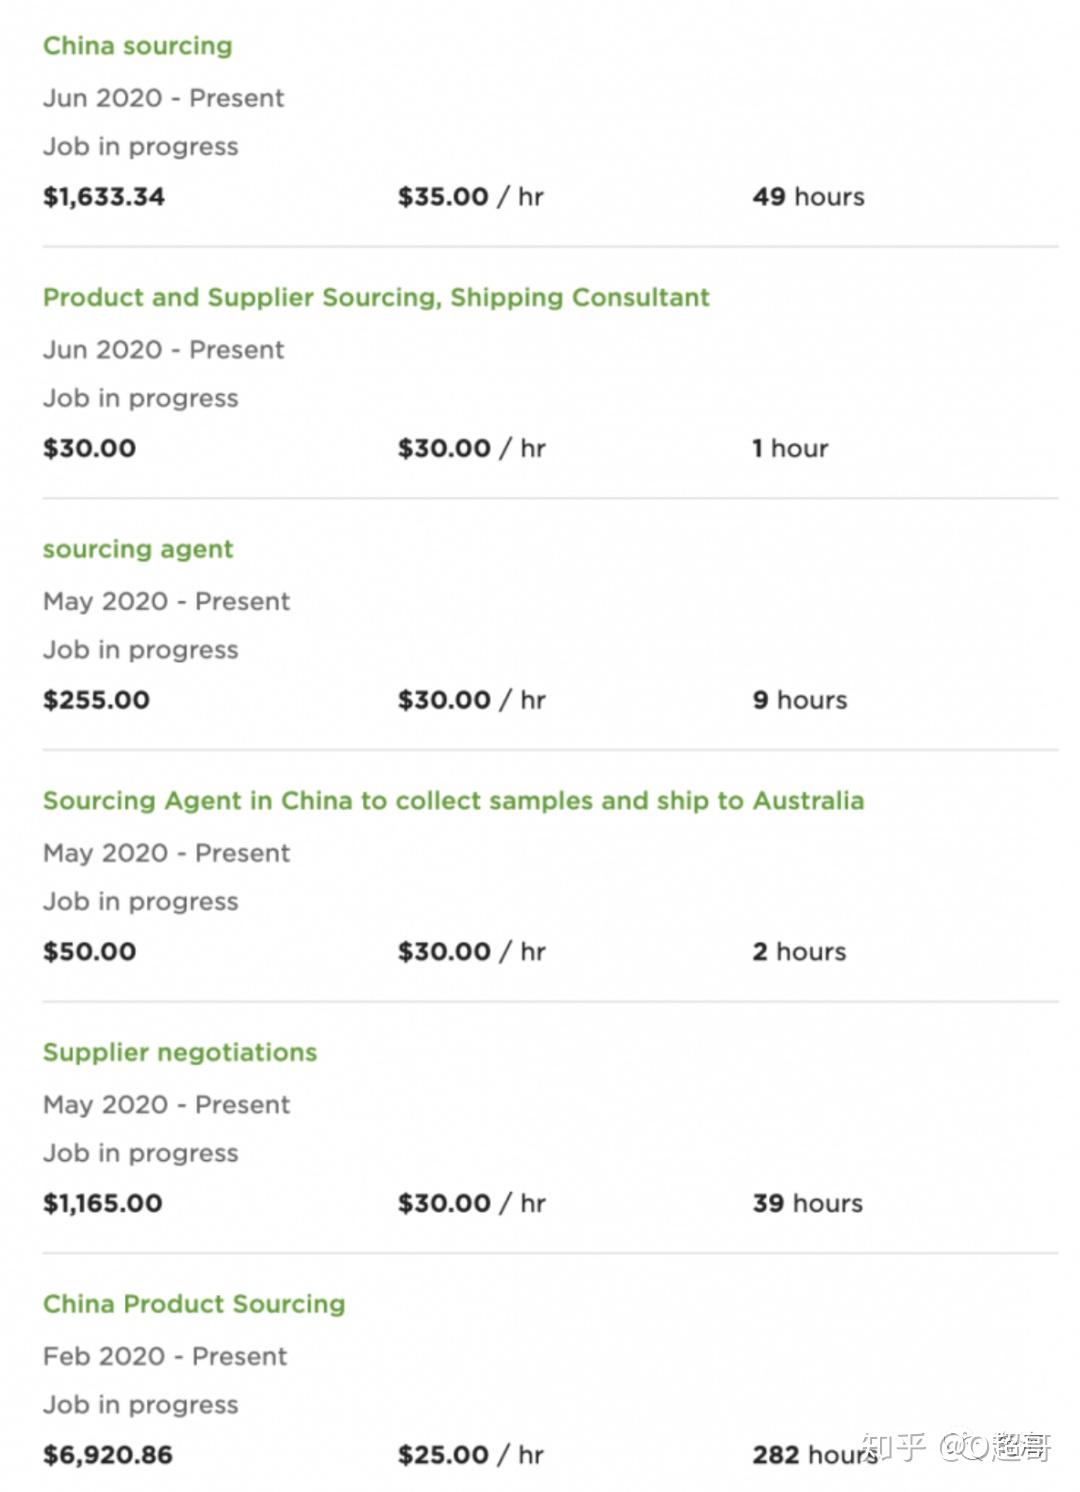This screenshot has height=1492, width=1080.
Task: Click the $50.00 earnings amount
Action: coord(90,952)
